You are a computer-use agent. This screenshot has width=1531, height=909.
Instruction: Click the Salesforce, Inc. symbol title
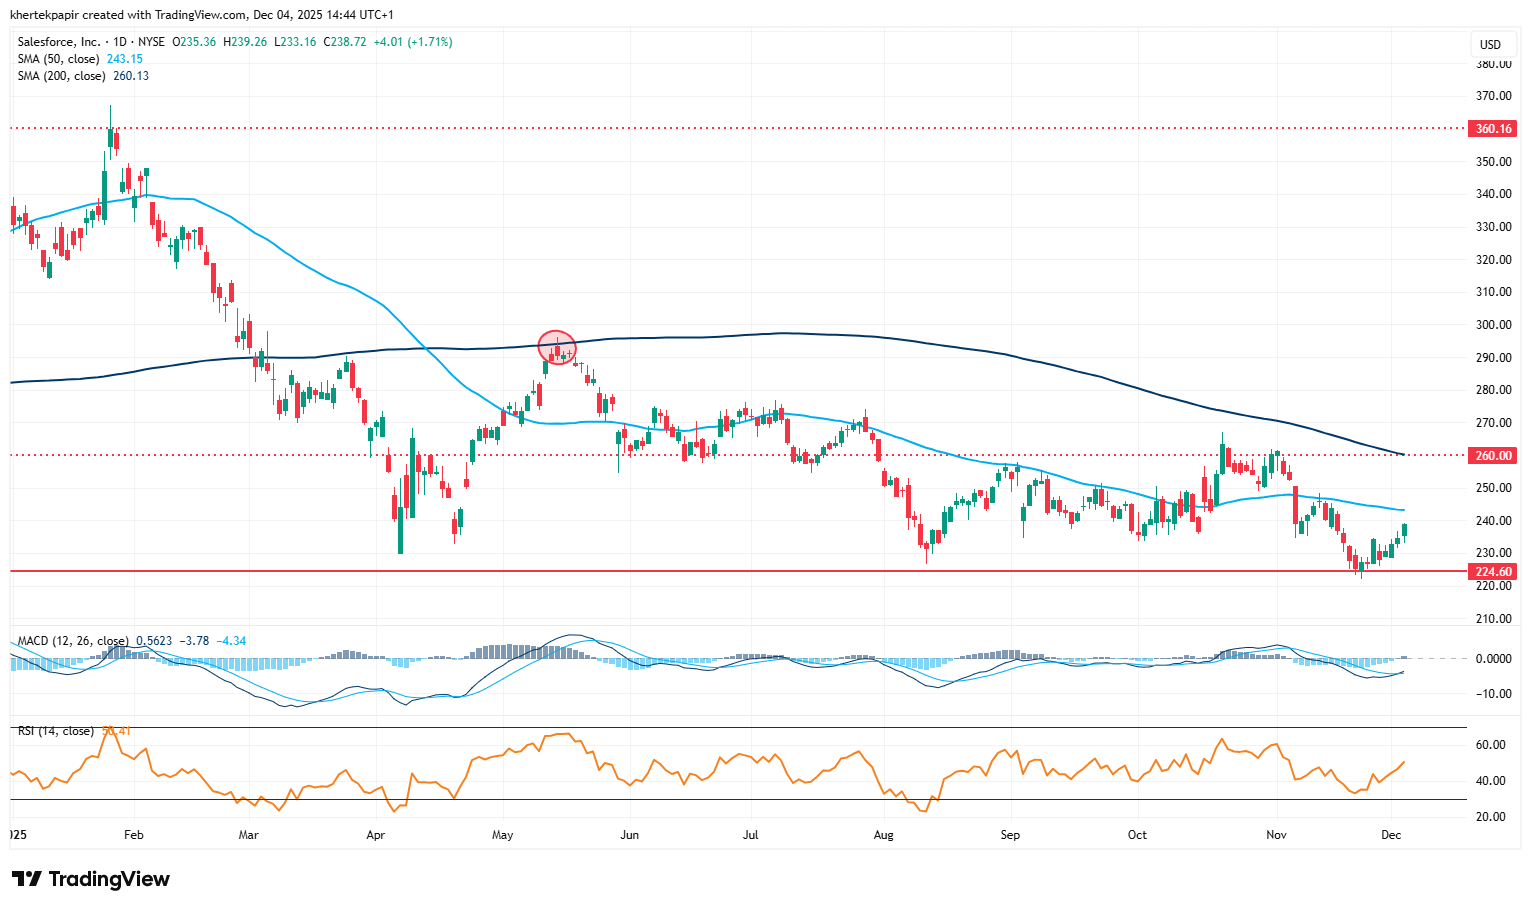[x=59, y=42]
